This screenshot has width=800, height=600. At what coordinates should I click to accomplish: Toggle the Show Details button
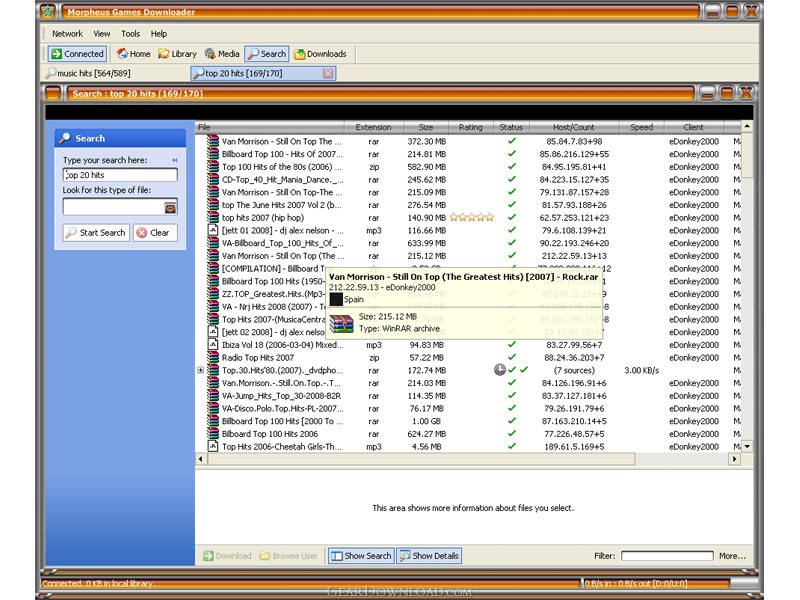point(429,556)
